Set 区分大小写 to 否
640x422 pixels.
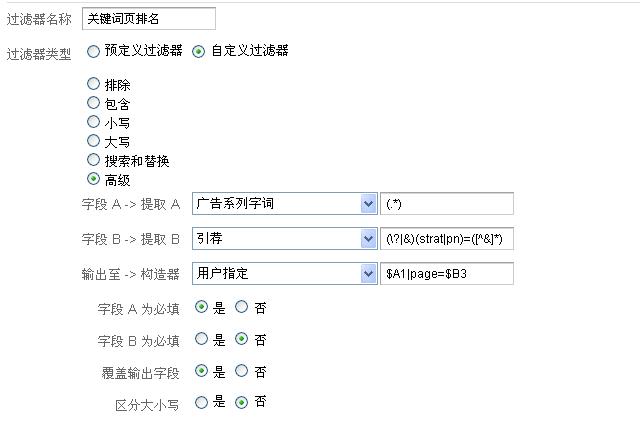click(241, 403)
